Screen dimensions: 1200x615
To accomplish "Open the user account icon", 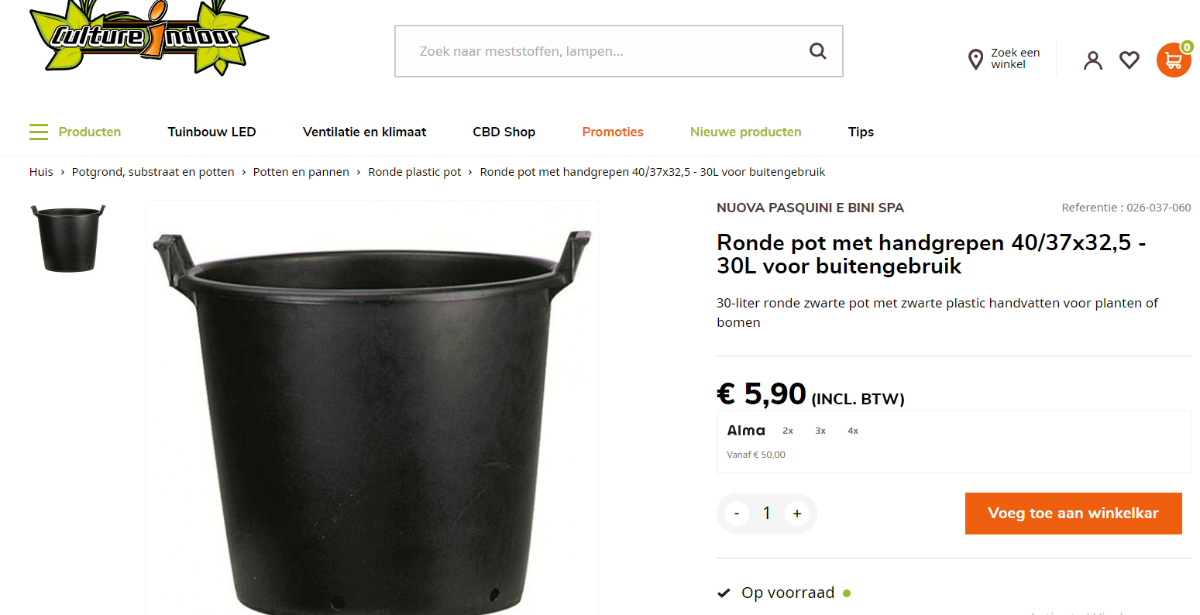I will [x=1093, y=60].
